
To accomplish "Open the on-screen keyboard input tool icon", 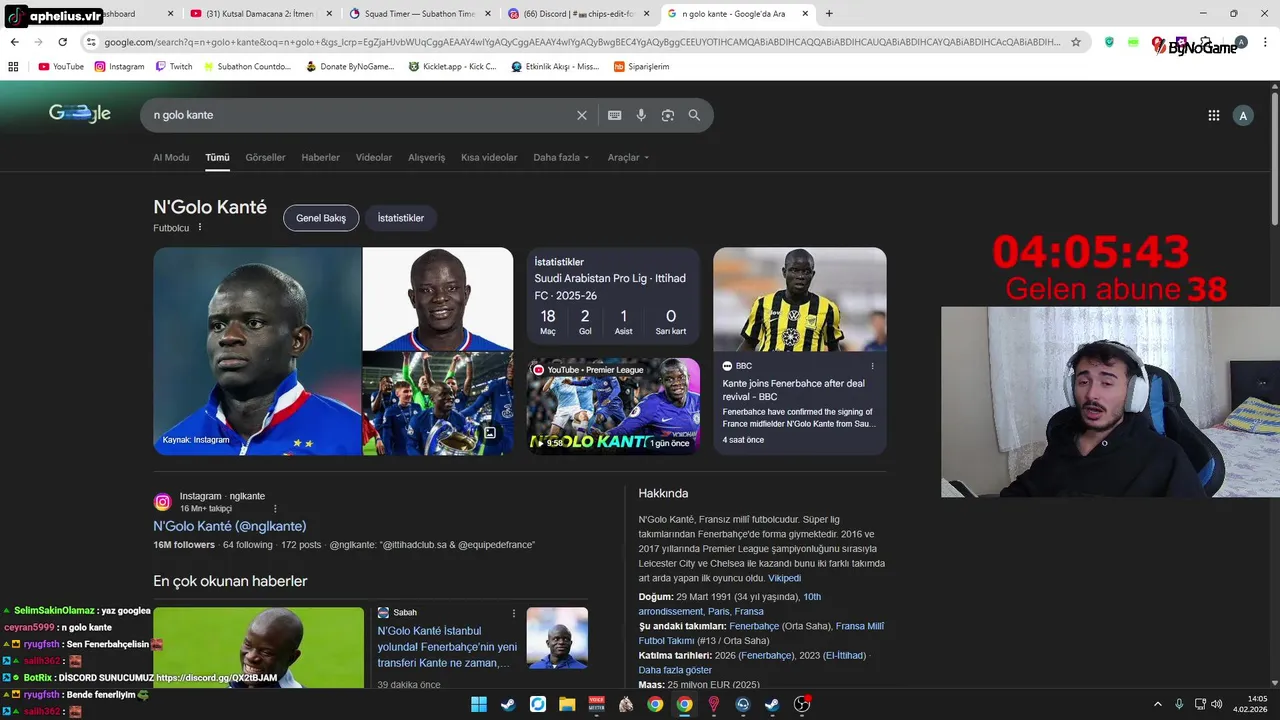I will 615,115.
